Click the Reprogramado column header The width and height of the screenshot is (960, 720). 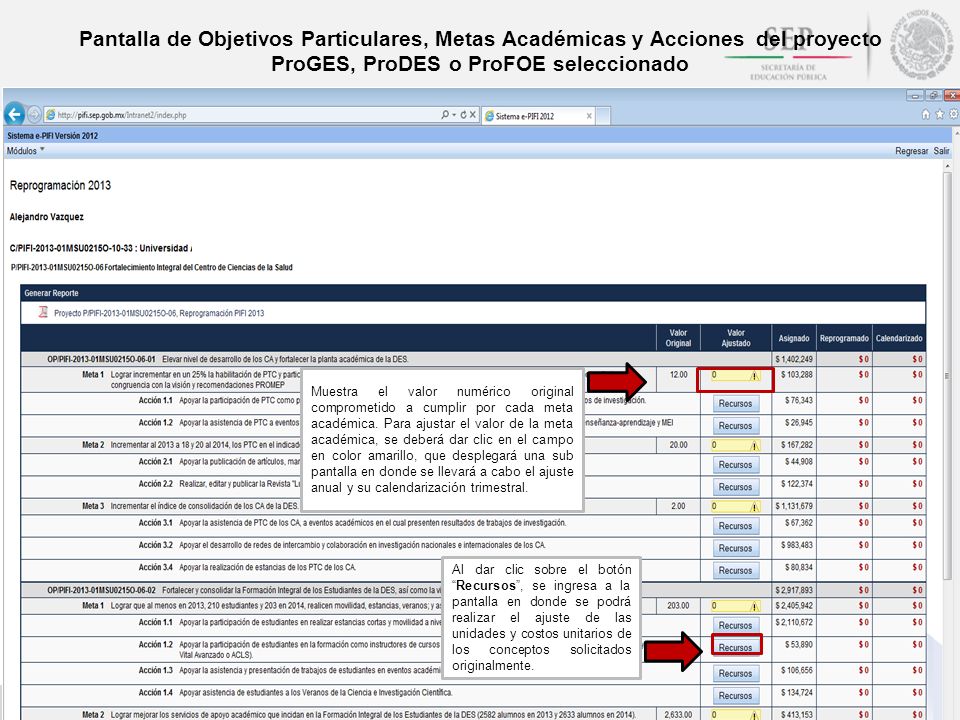tap(844, 338)
